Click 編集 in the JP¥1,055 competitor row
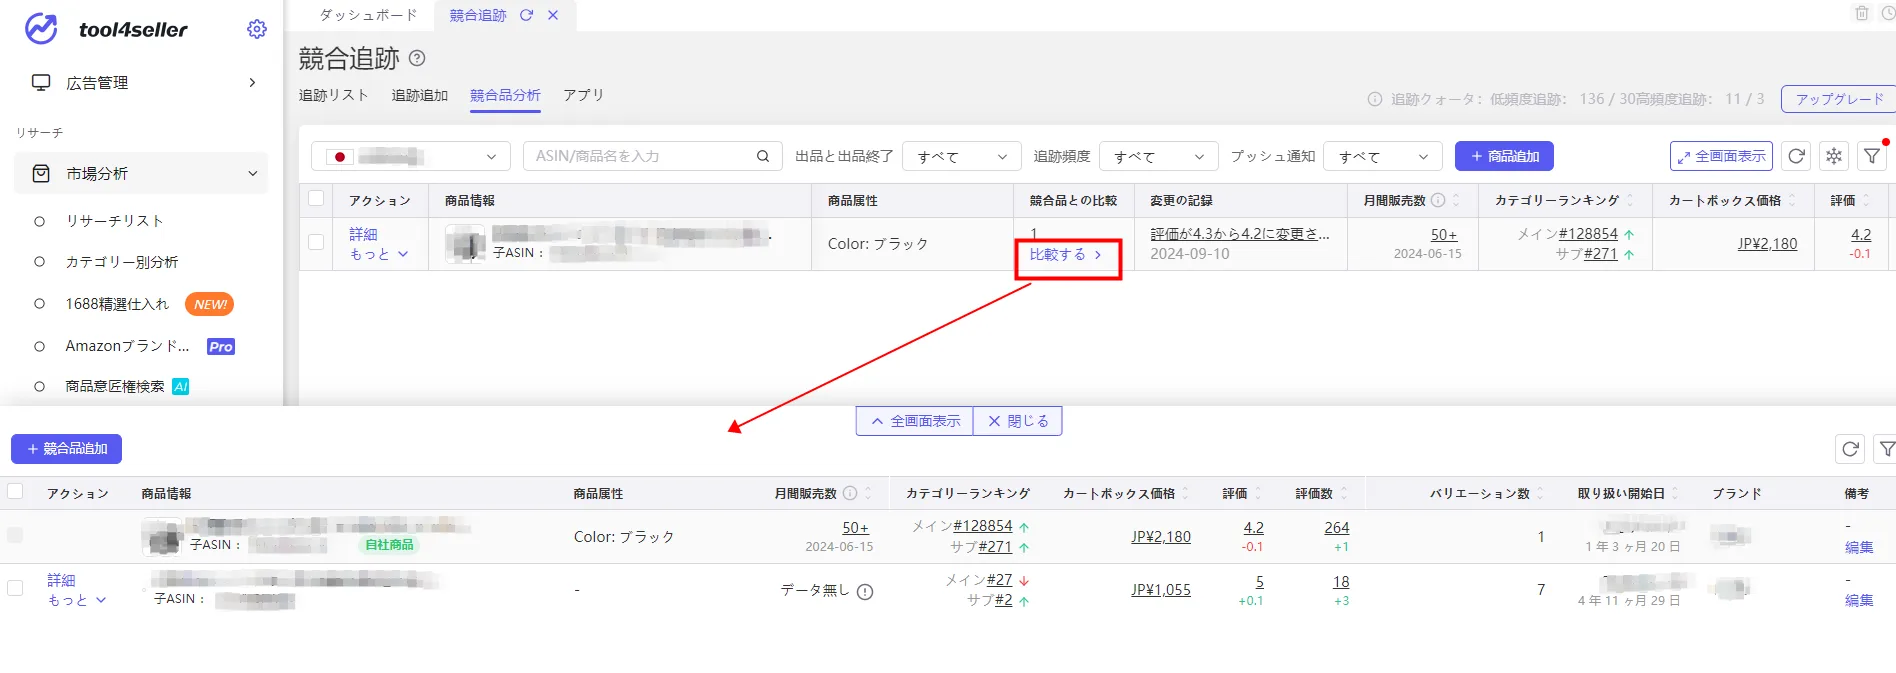 tap(1859, 600)
